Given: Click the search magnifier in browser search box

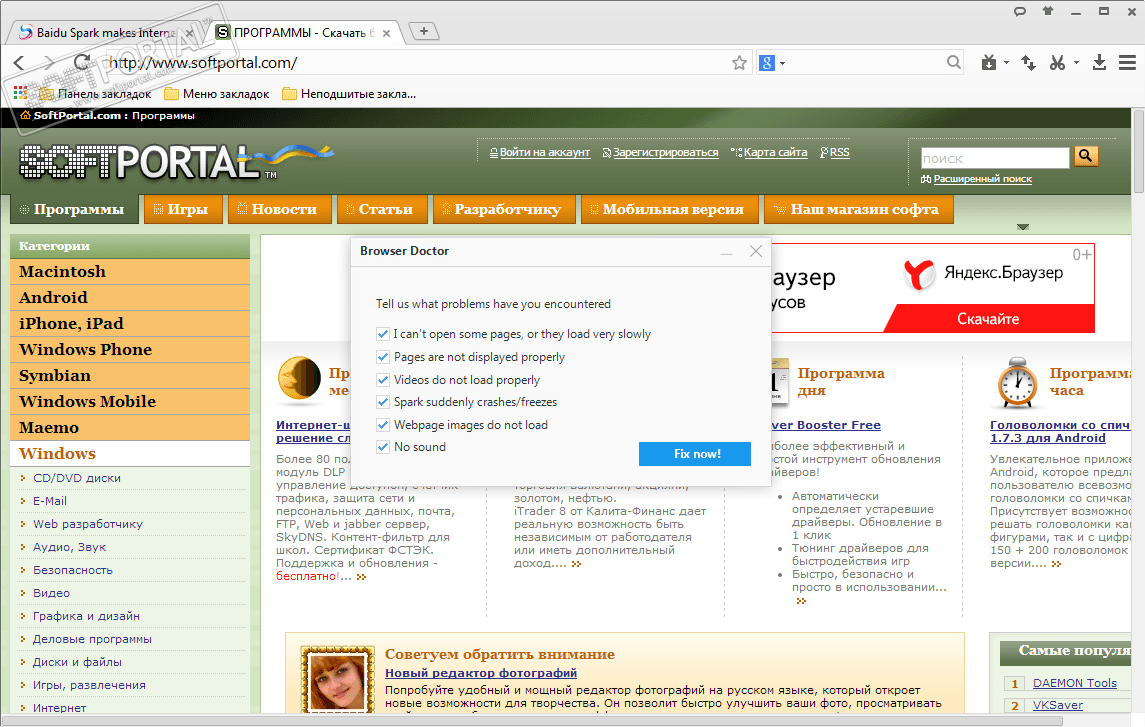Looking at the screenshot, I should click(954, 63).
